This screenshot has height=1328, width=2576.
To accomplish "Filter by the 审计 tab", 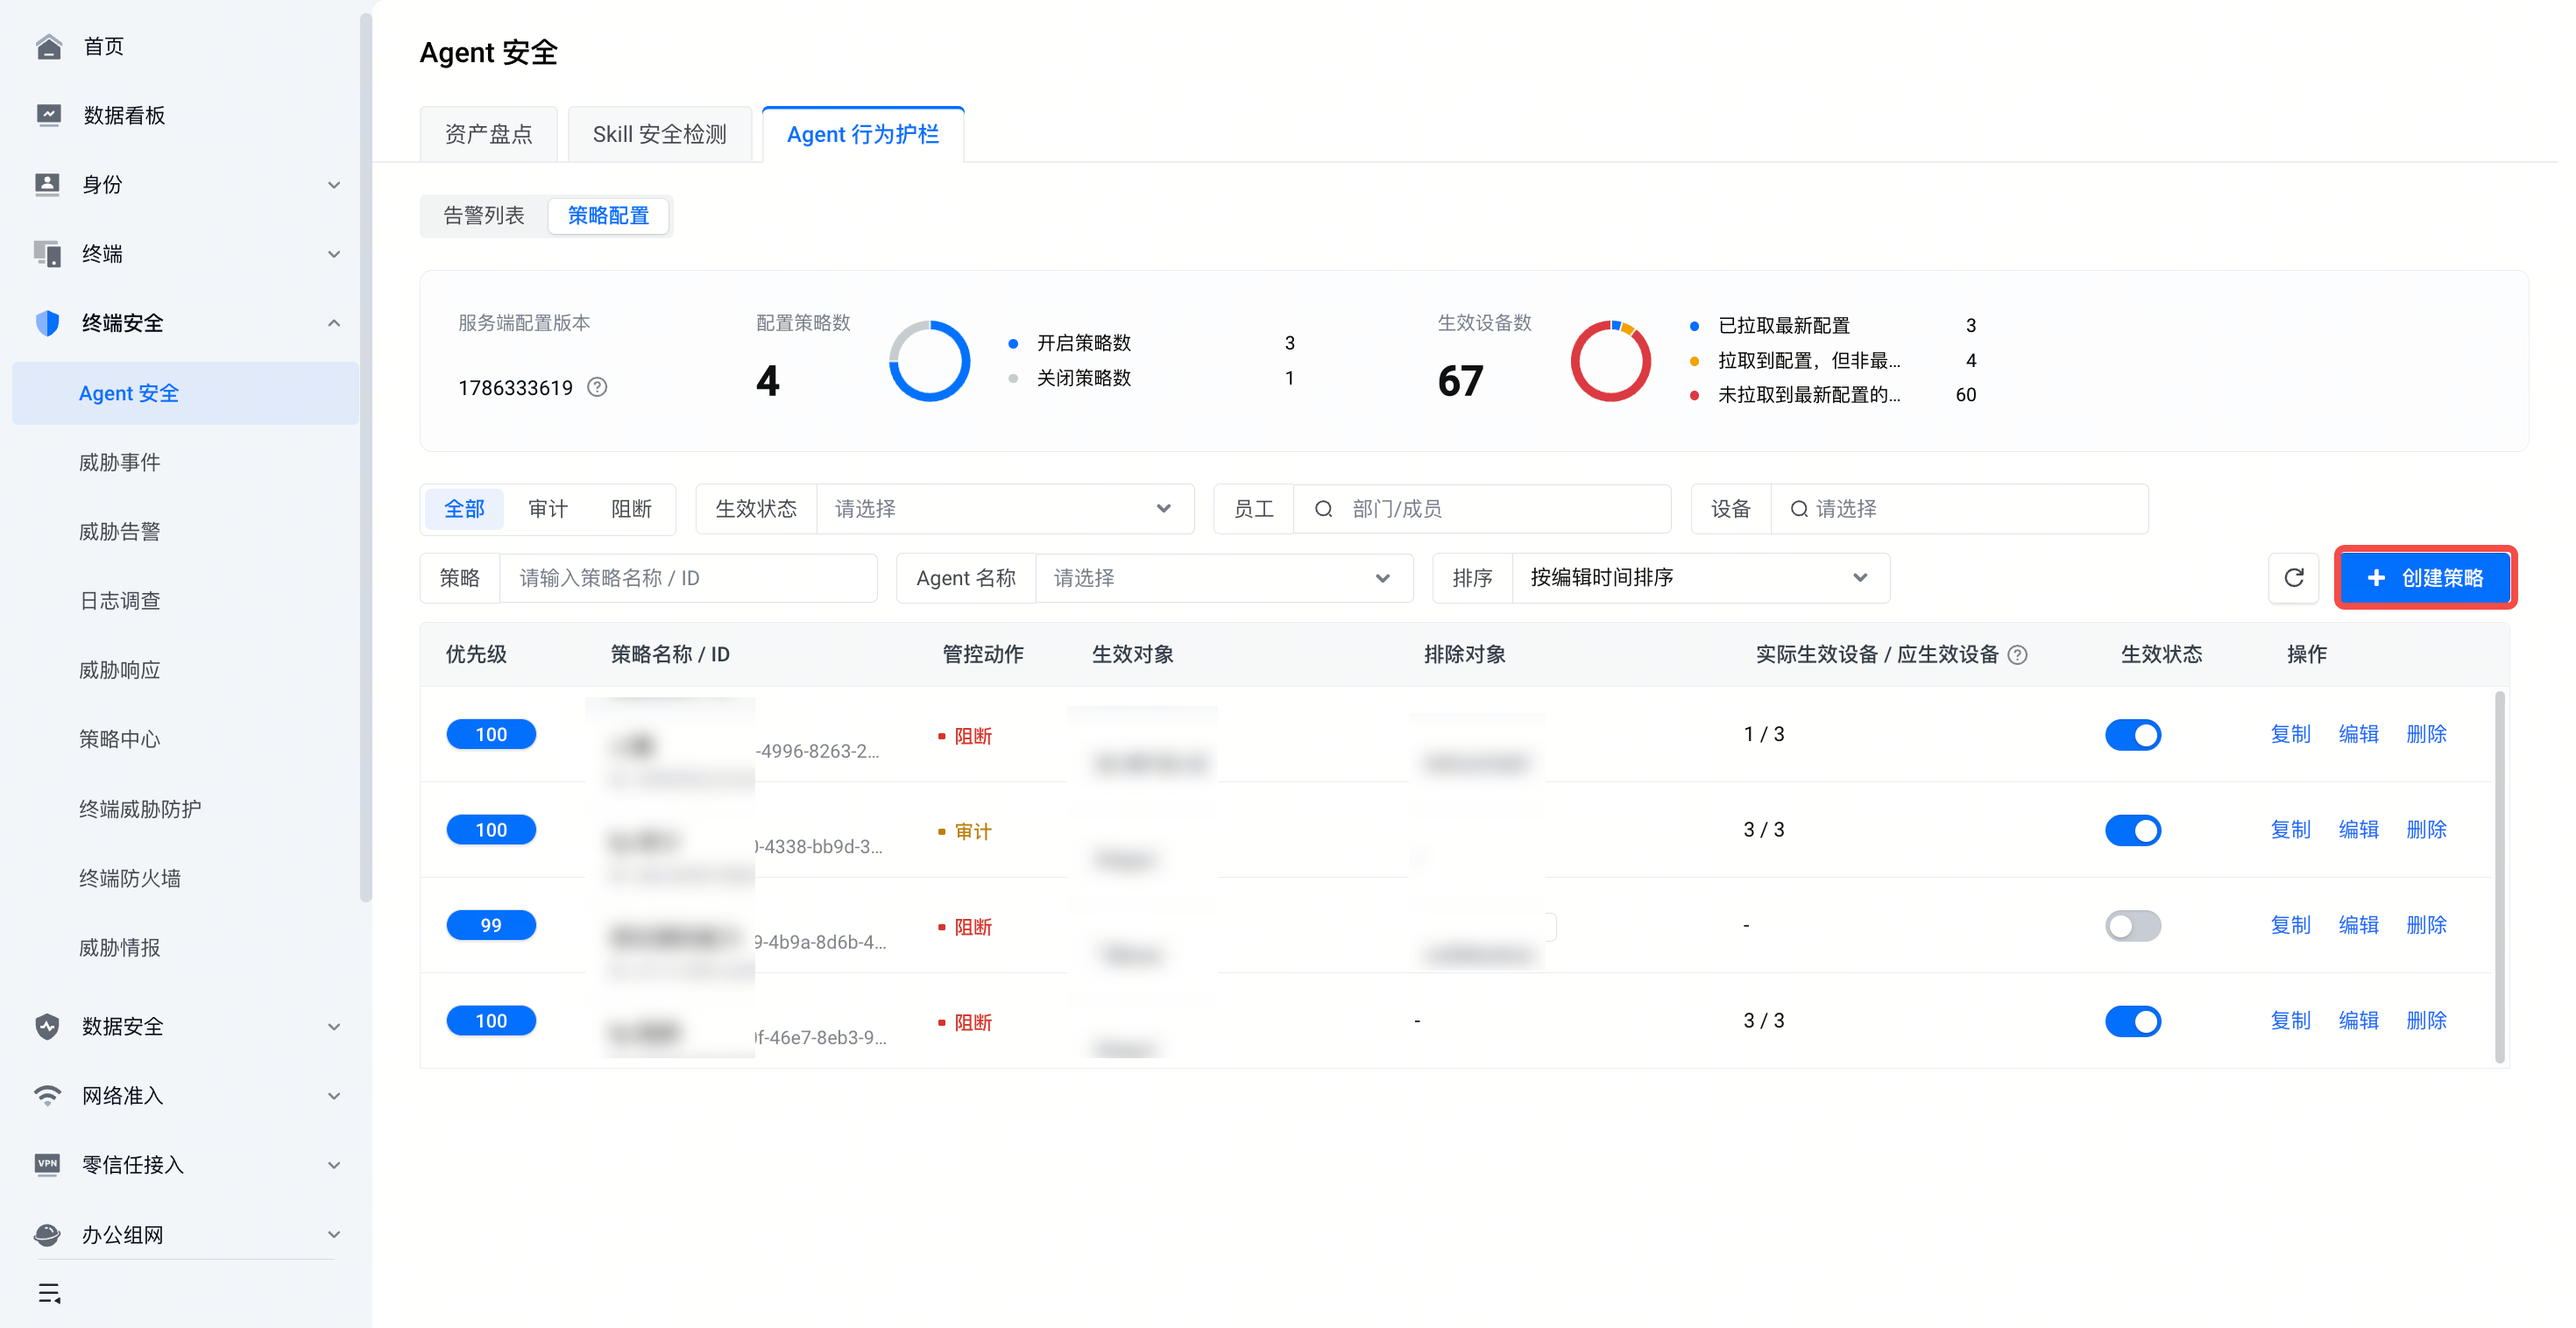I will pos(548,509).
